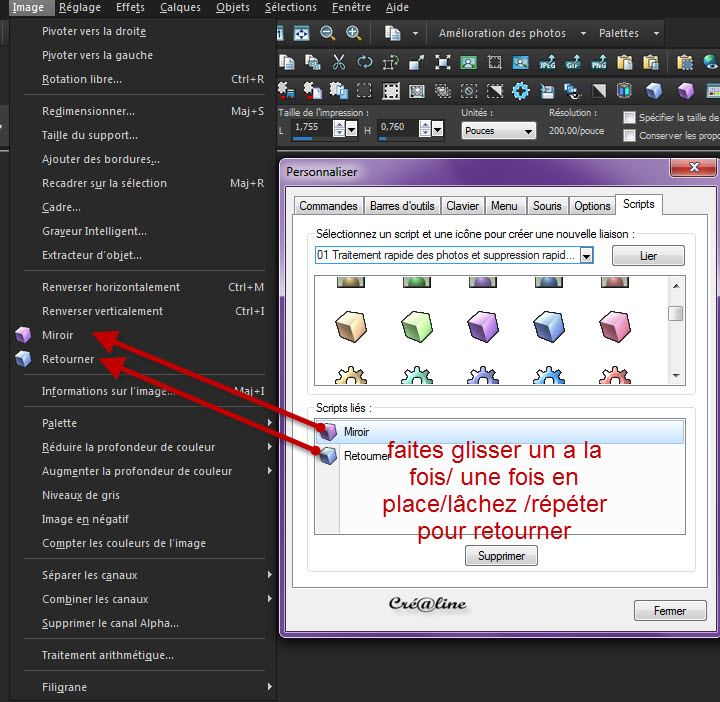Switch to the Commandes tab
Image resolution: width=720 pixels, height=702 pixels.
coord(328,206)
